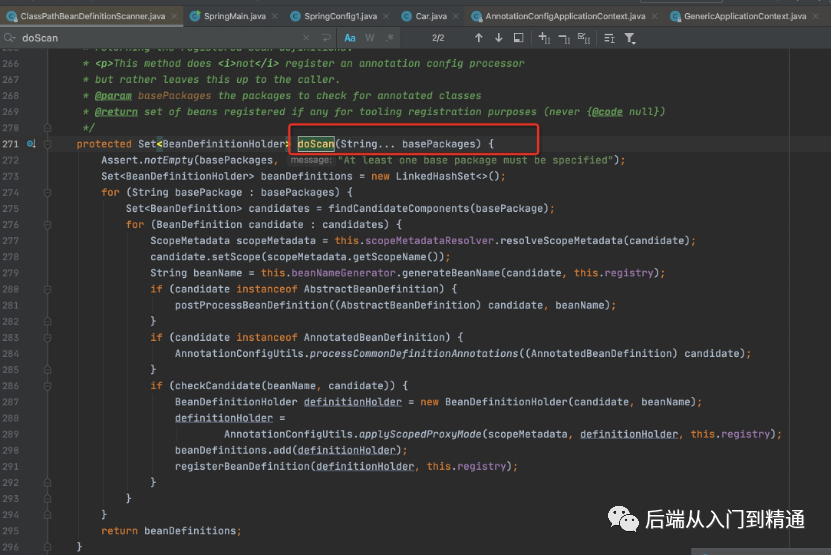The image size is (832, 556).
Task: Collapse the if block on line 280
Action: [47, 289]
